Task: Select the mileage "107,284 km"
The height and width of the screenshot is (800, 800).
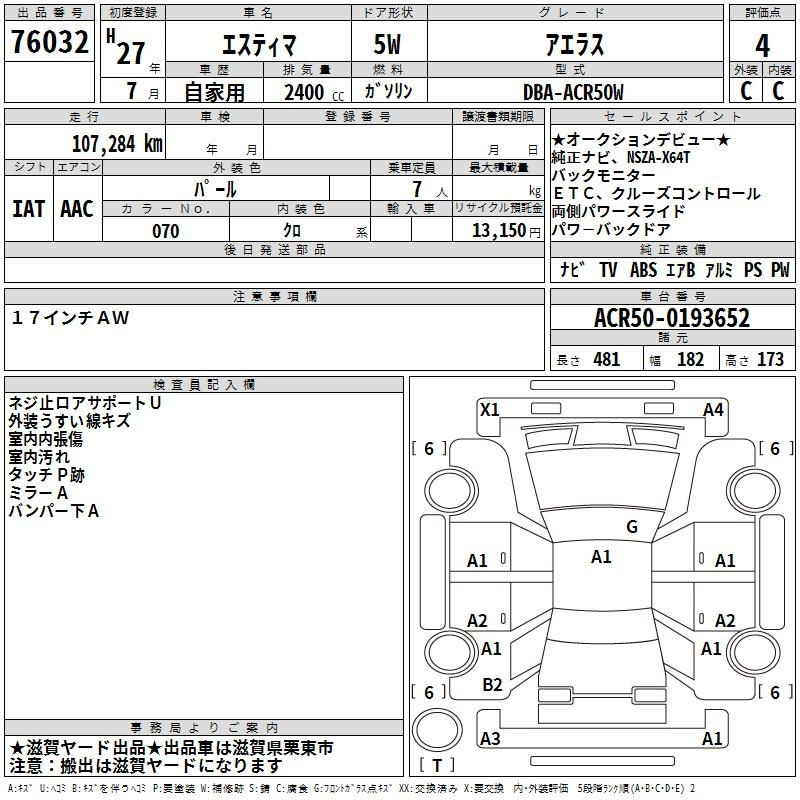Action: (x=117, y=144)
